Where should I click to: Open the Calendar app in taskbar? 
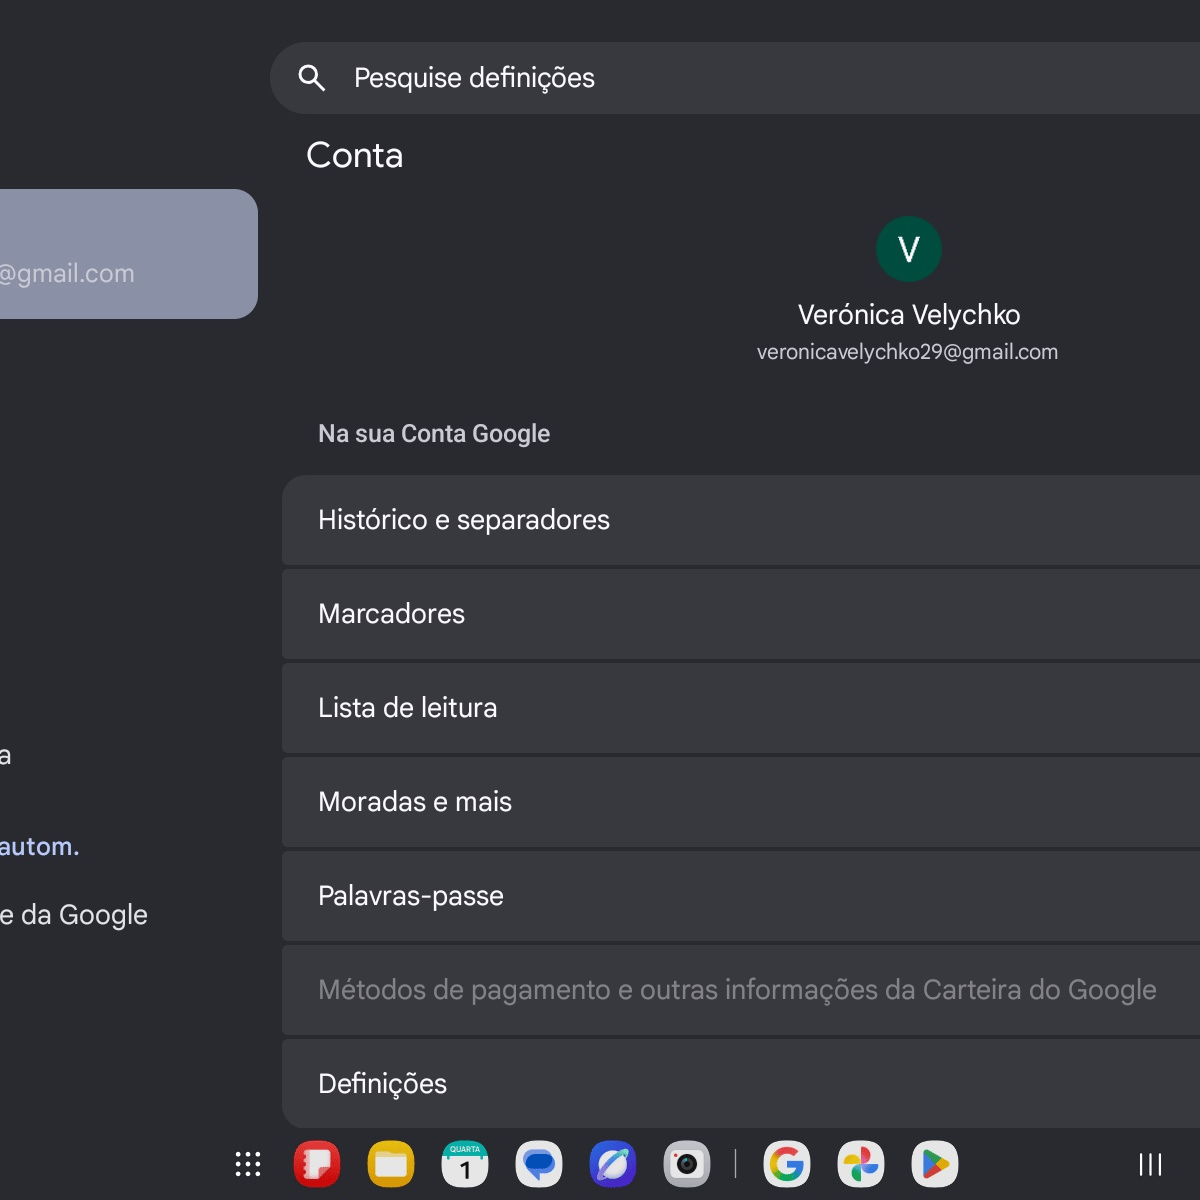point(465,1164)
